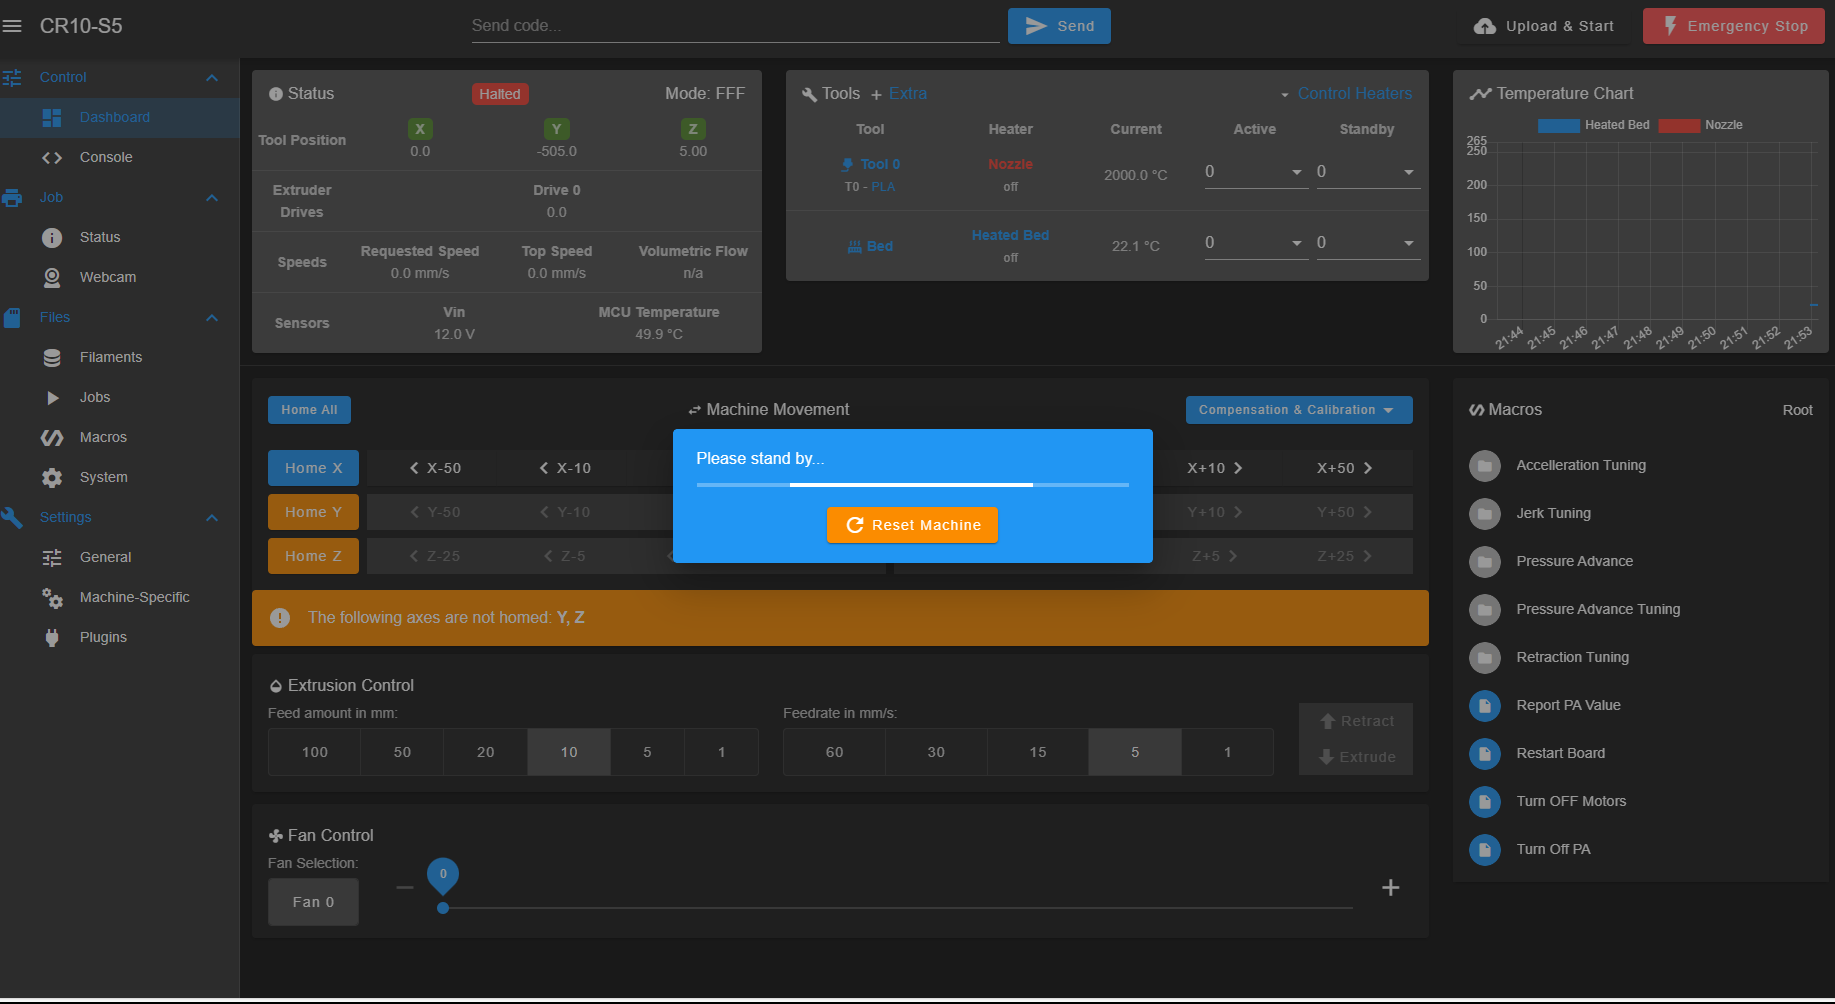Viewport: 1835px width, 1004px height.
Task: Click the Job printer icon
Action: pos(12,197)
